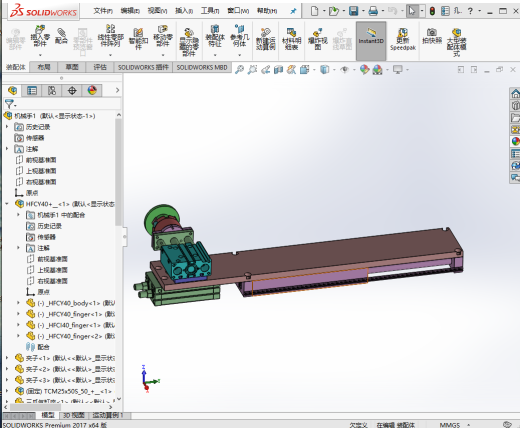Open the Linear Component Pattern tool
The height and width of the screenshot is (428, 520).
(110, 36)
